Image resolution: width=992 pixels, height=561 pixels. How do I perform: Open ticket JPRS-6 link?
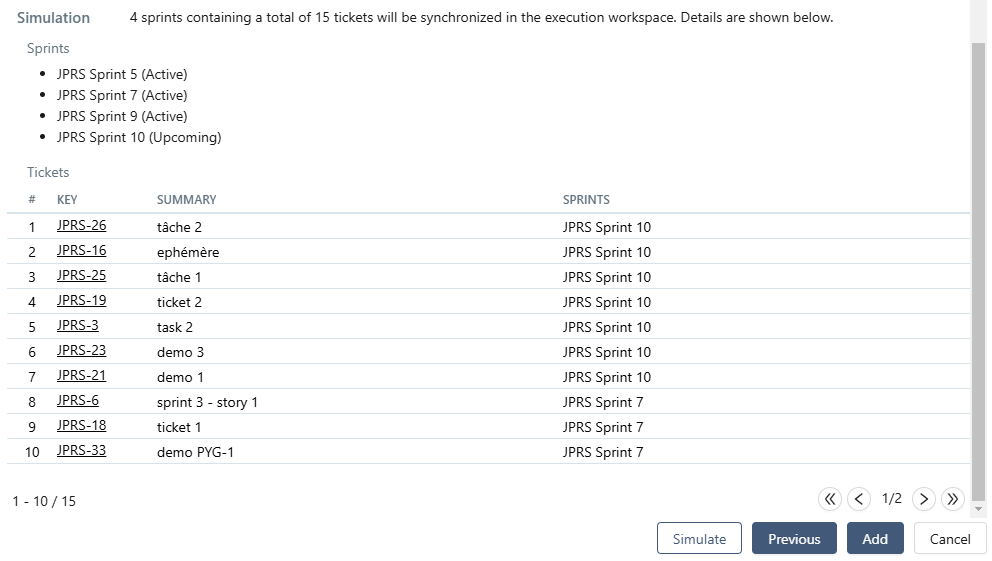(x=77, y=401)
